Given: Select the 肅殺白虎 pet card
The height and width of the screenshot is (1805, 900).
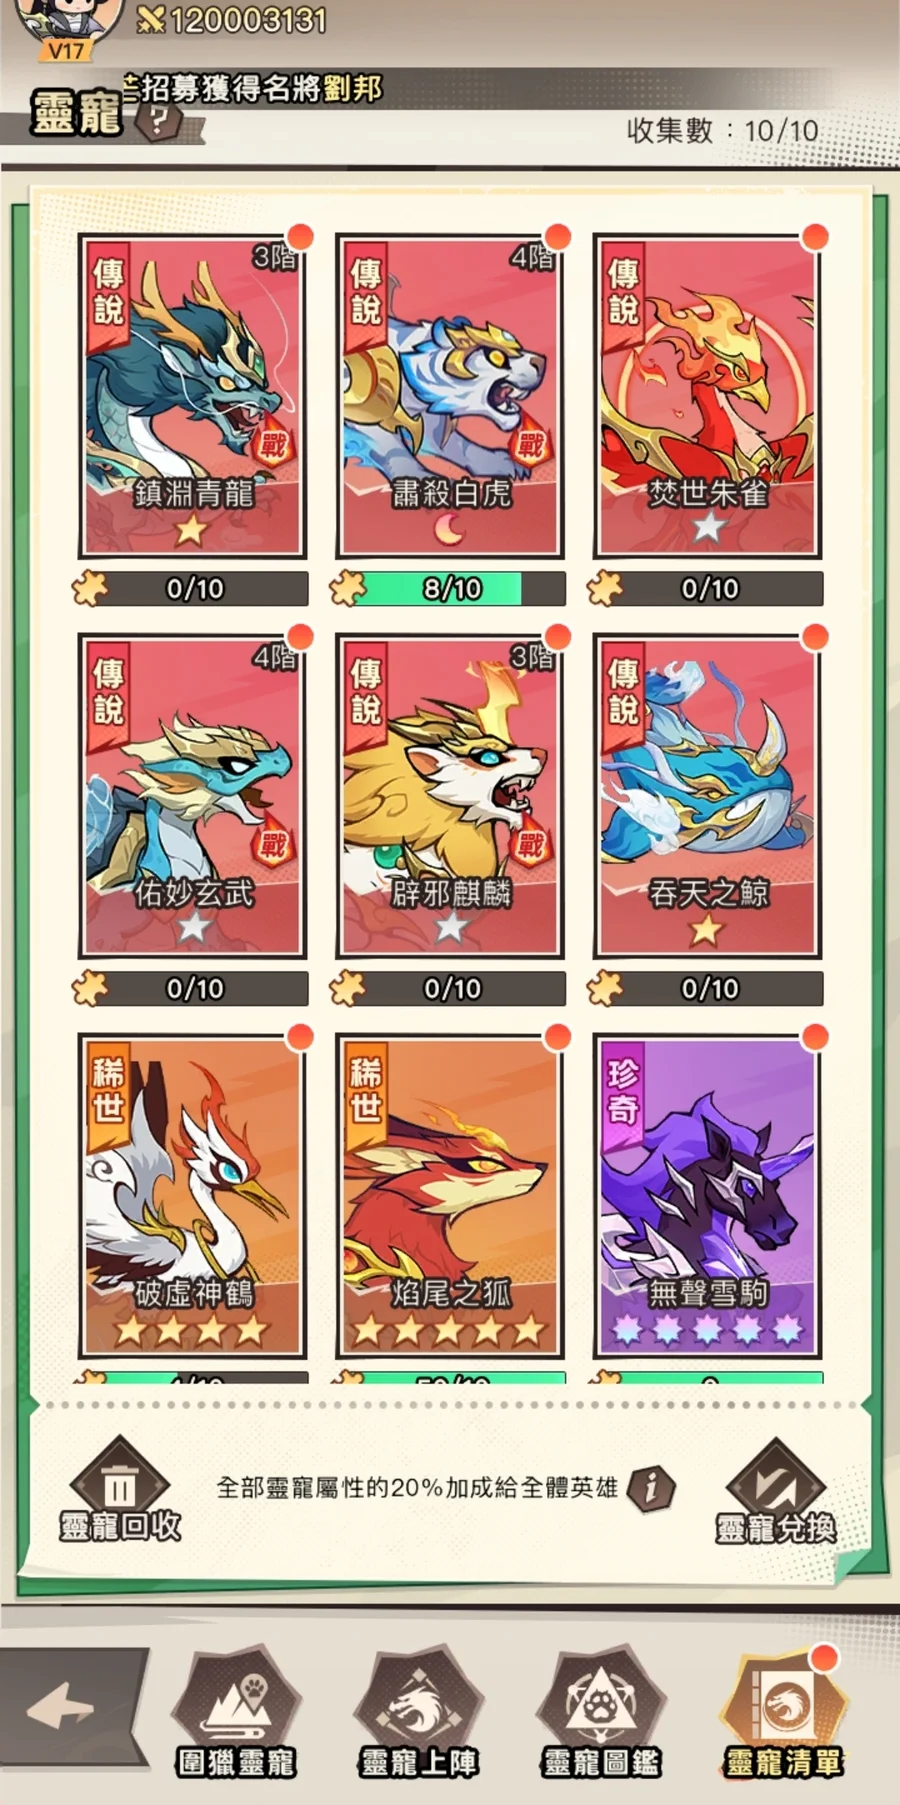Looking at the screenshot, I should (x=450, y=396).
